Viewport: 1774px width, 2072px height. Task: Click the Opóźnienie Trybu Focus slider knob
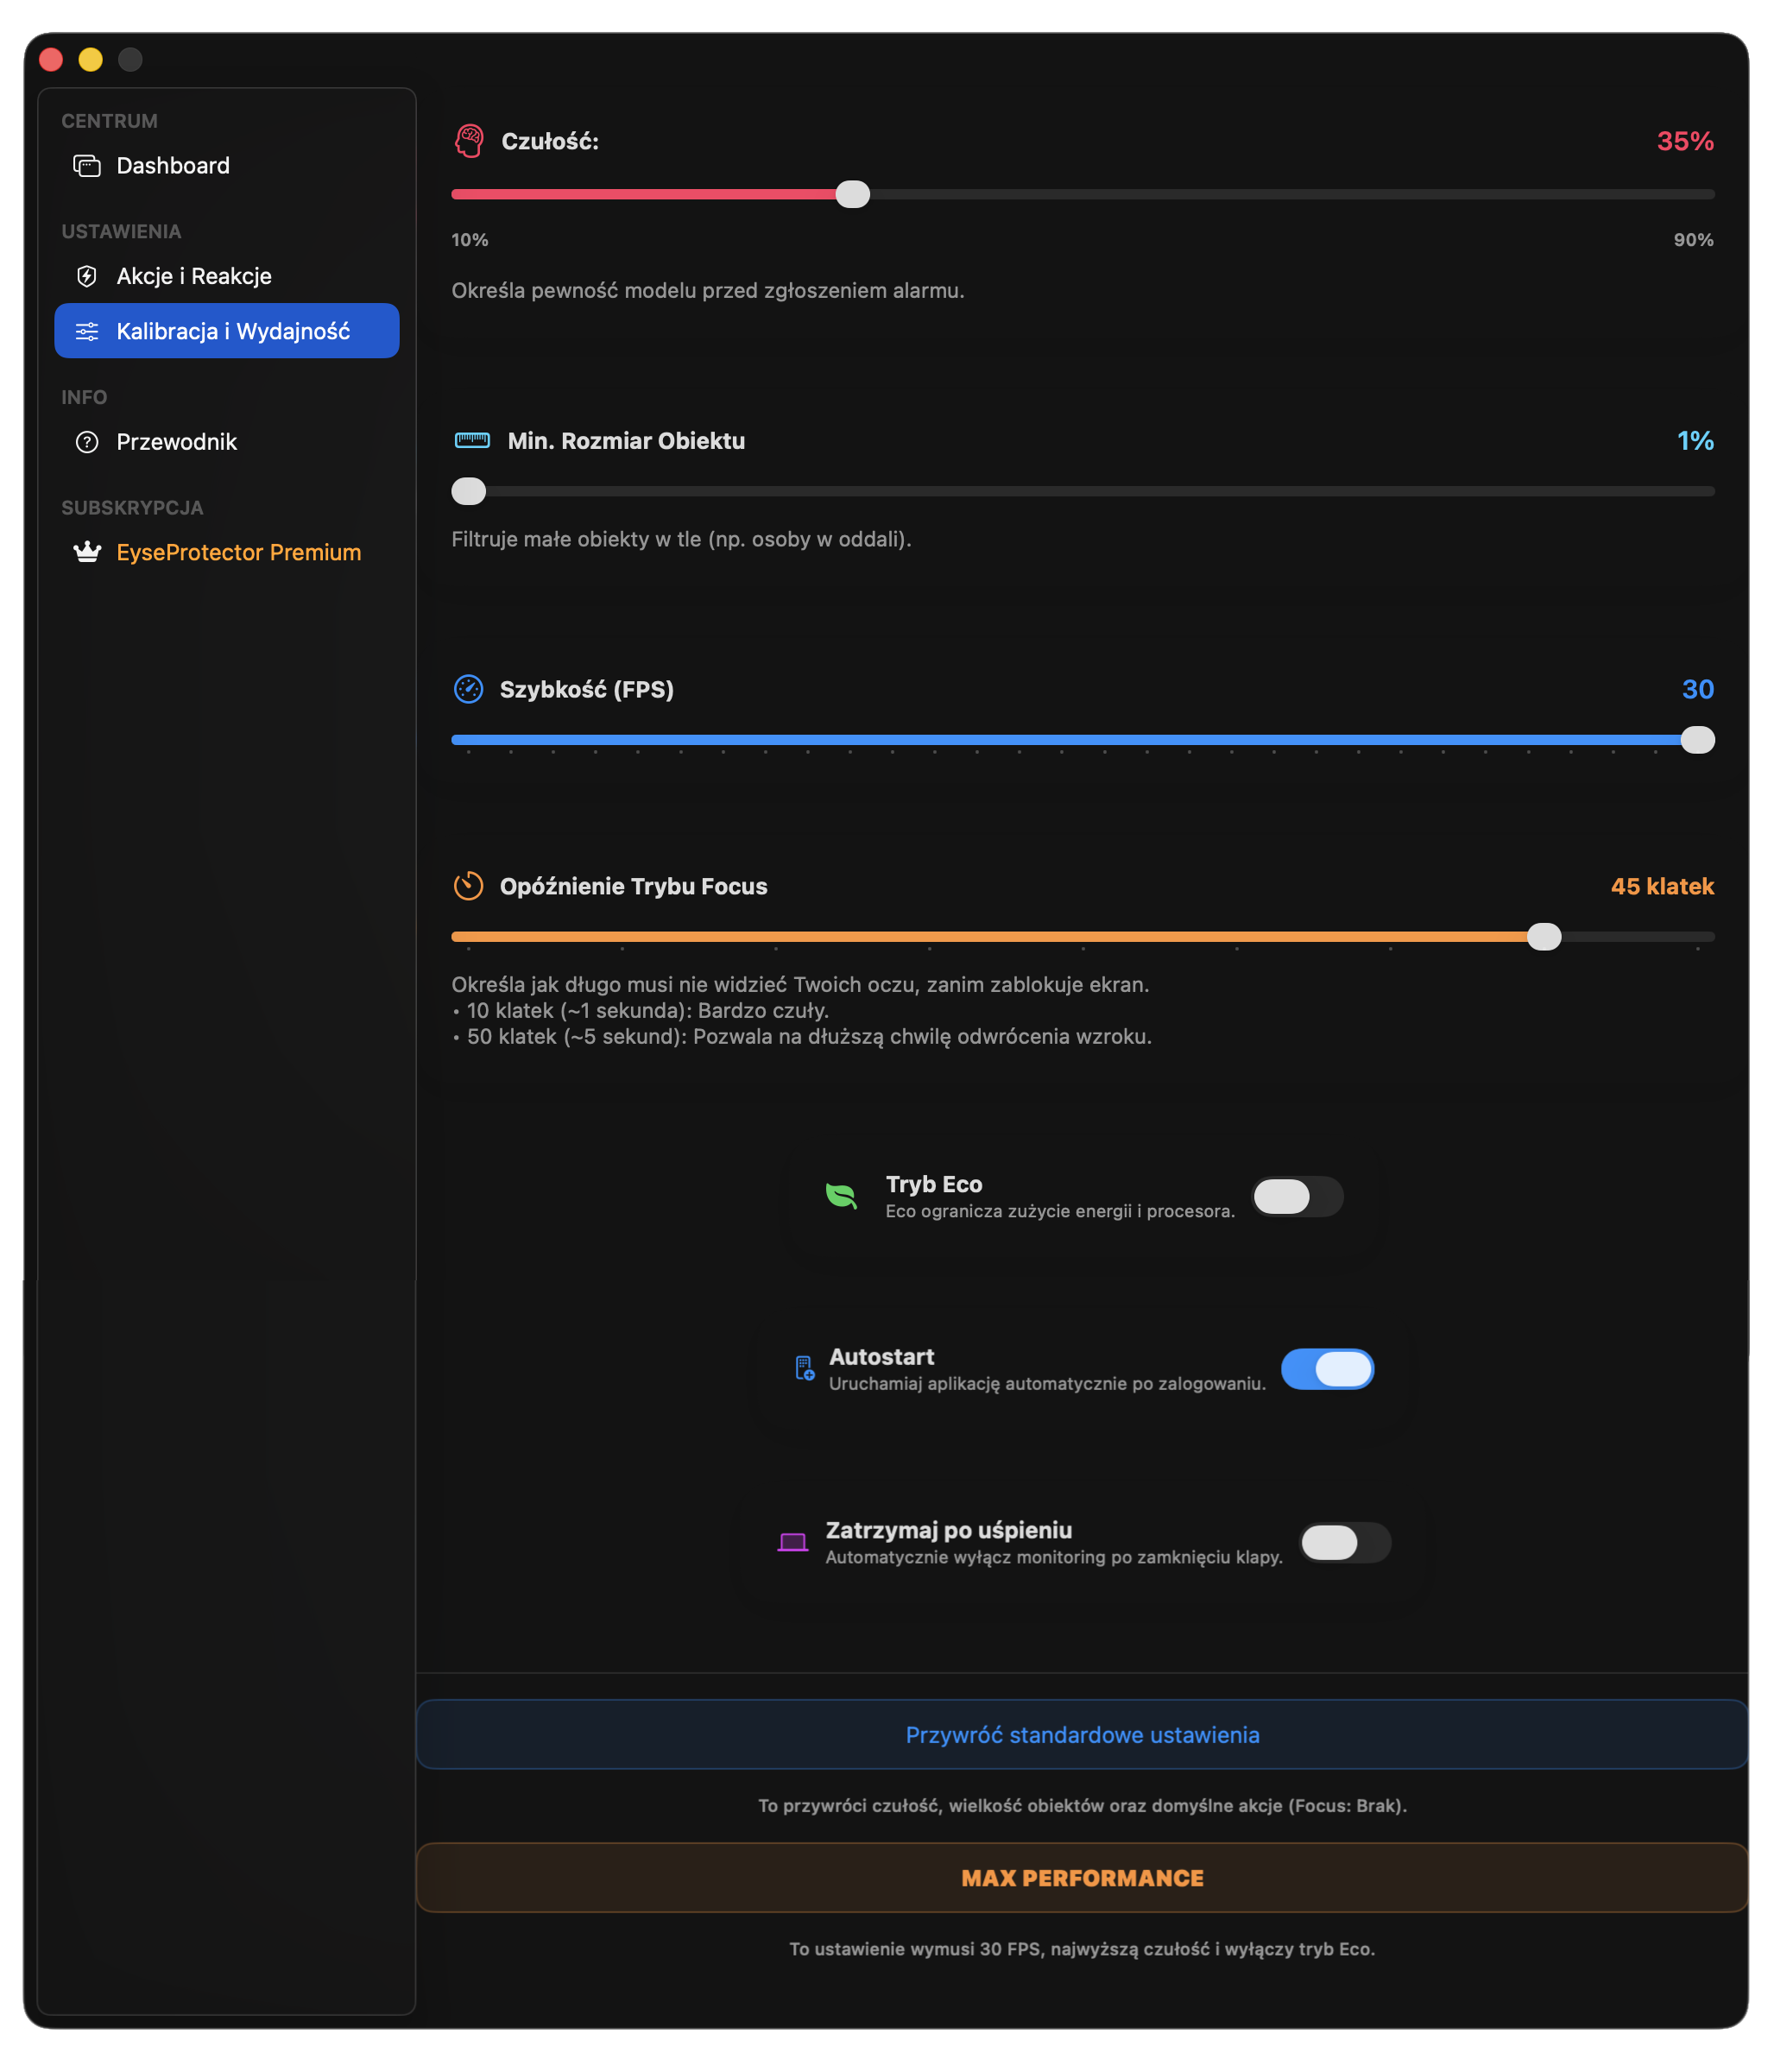(x=1544, y=937)
